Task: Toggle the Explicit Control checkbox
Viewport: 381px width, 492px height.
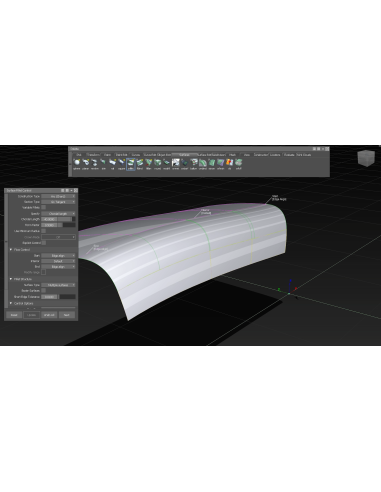Action: [43, 243]
